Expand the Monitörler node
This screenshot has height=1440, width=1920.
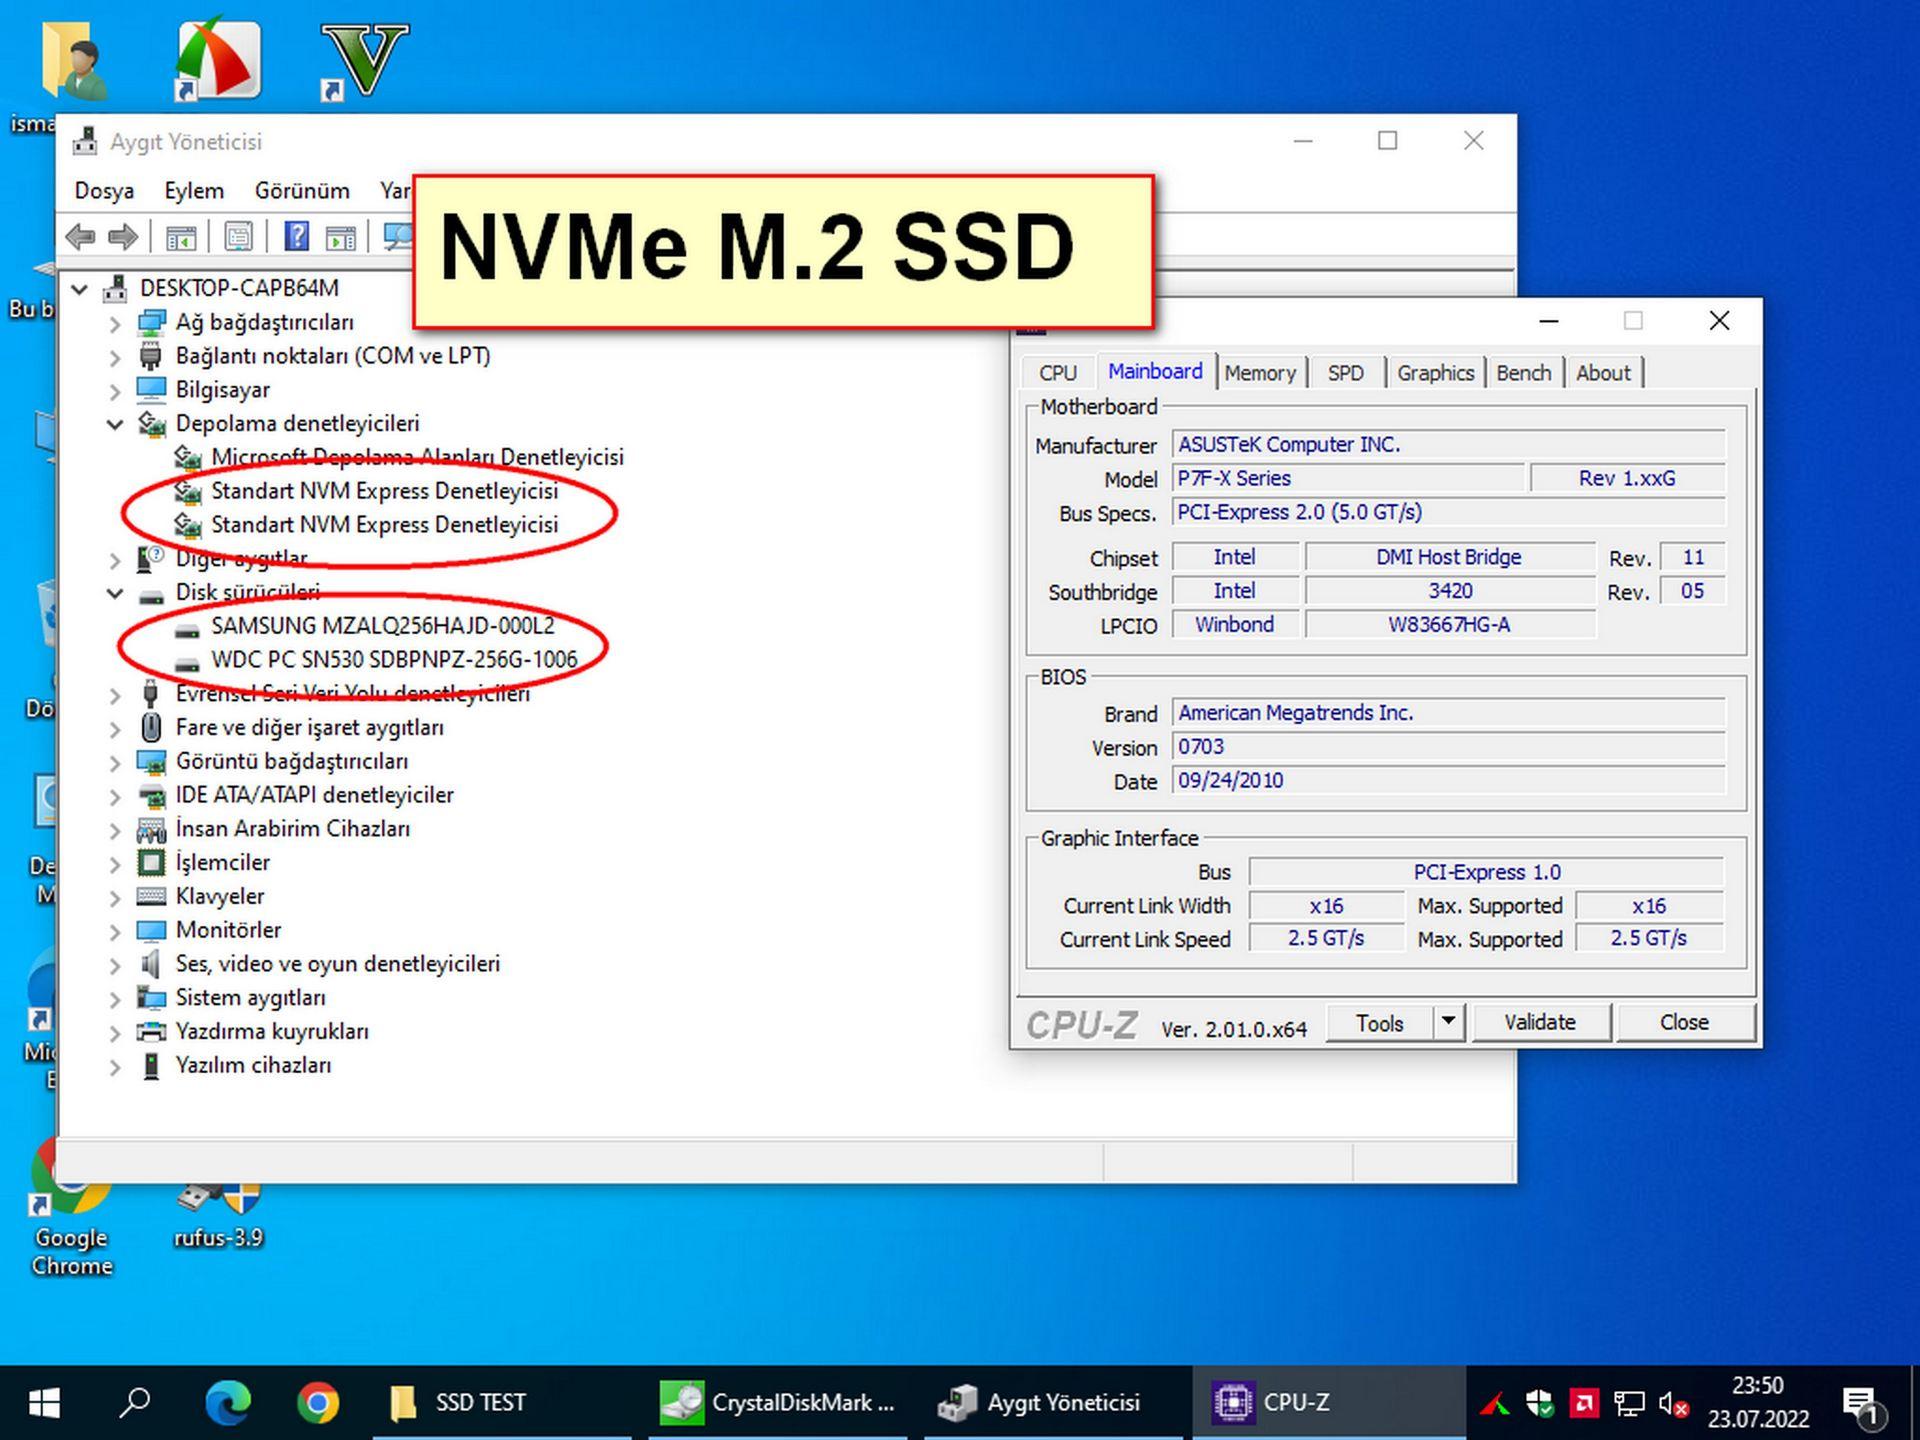pyautogui.click(x=115, y=931)
